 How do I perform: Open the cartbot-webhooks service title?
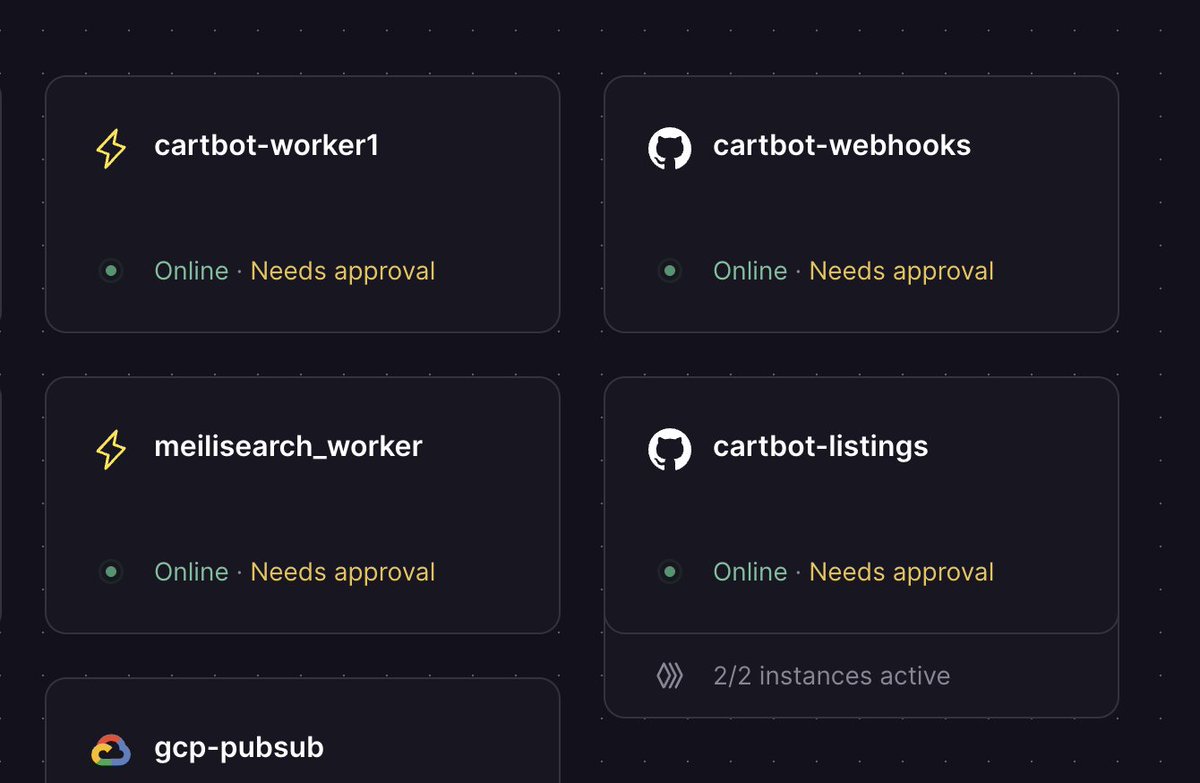[842, 146]
